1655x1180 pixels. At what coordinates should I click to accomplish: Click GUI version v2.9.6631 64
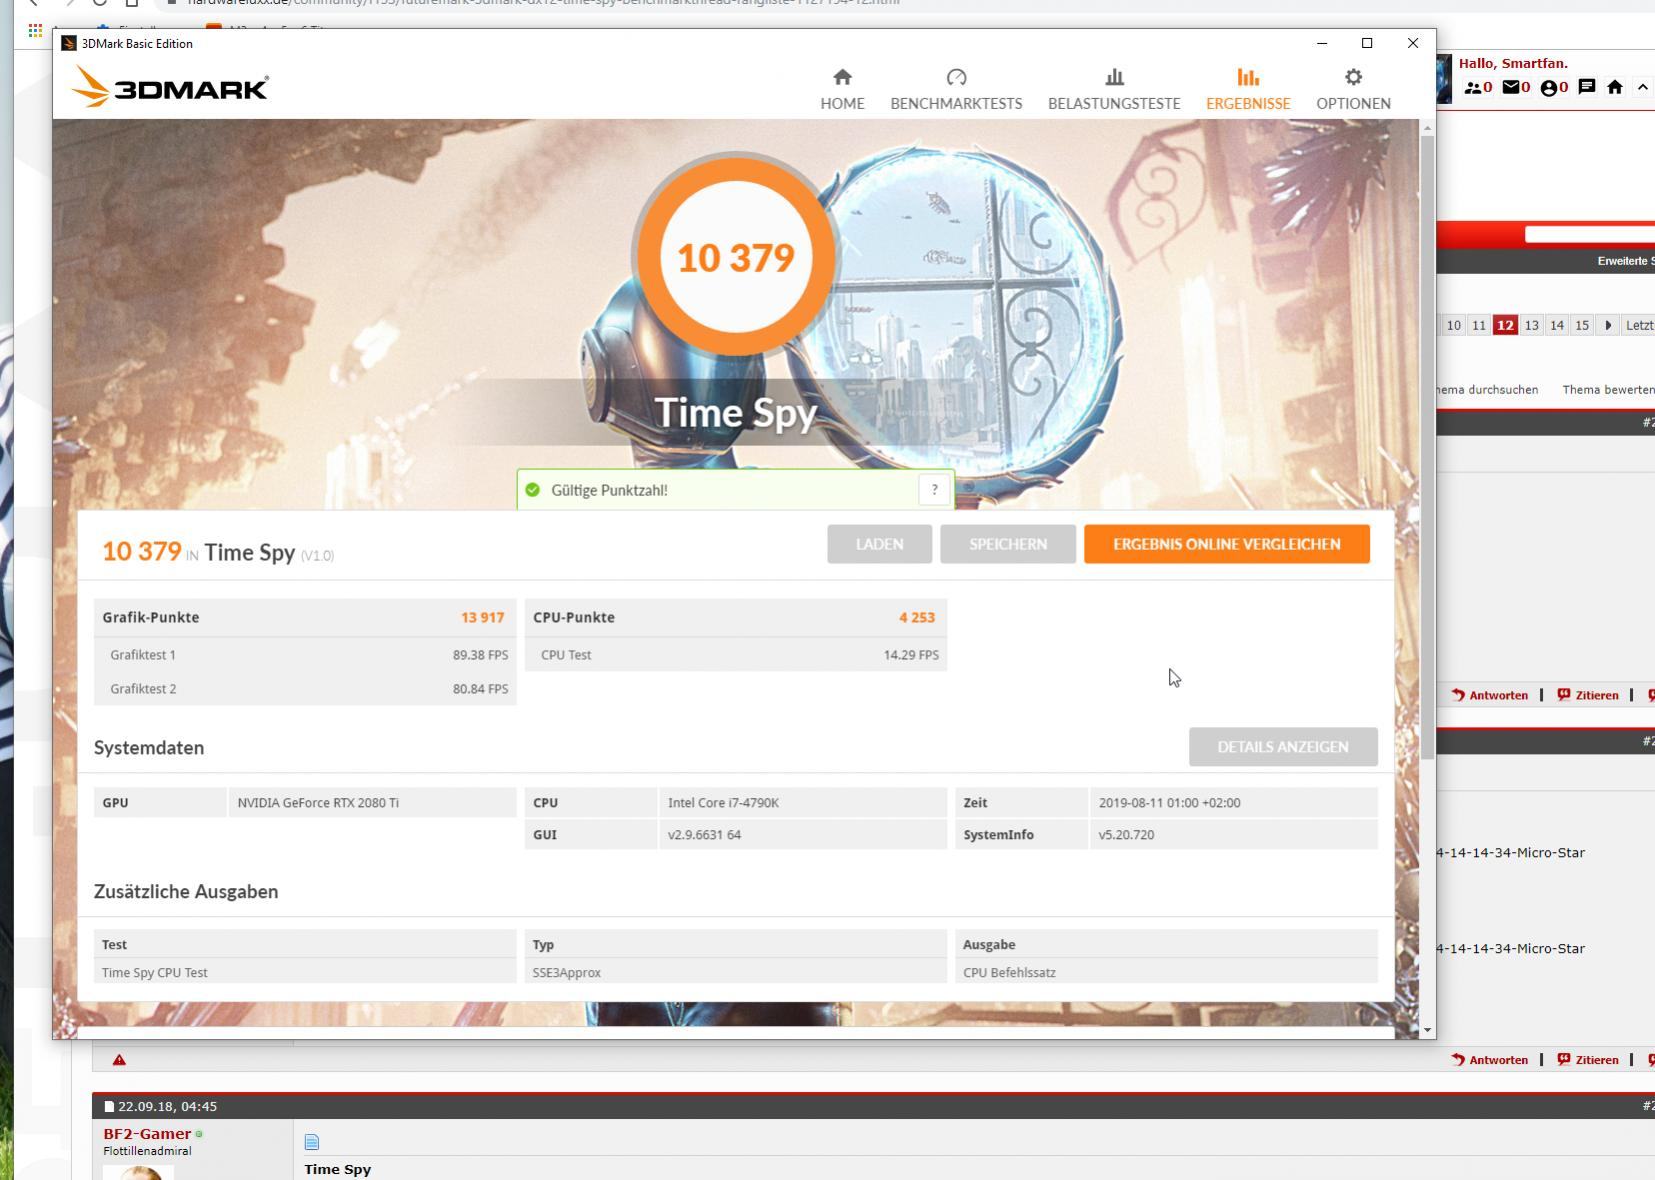(704, 835)
